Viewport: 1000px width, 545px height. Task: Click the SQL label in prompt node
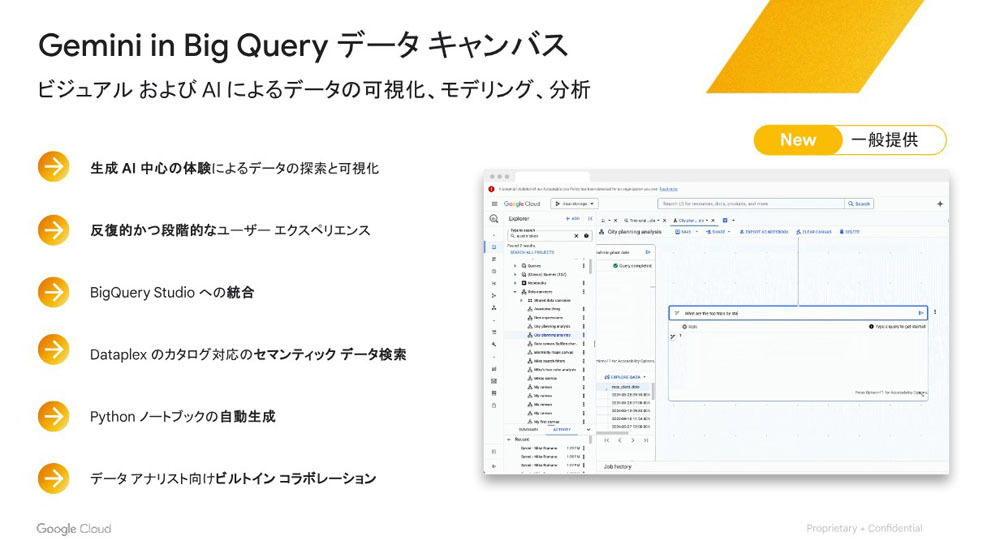[x=691, y=326]
